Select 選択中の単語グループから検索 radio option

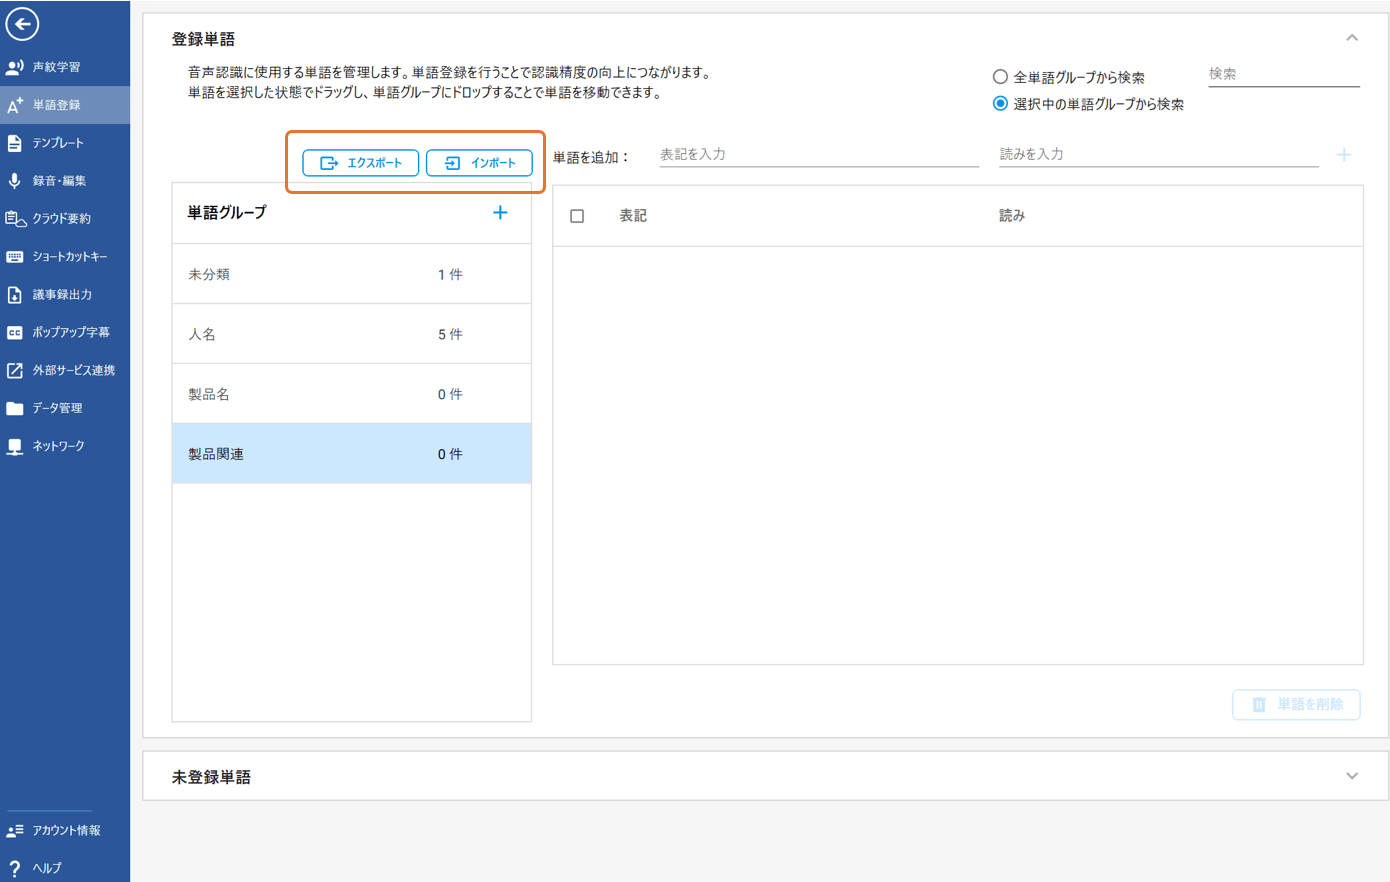[1000, 104]
